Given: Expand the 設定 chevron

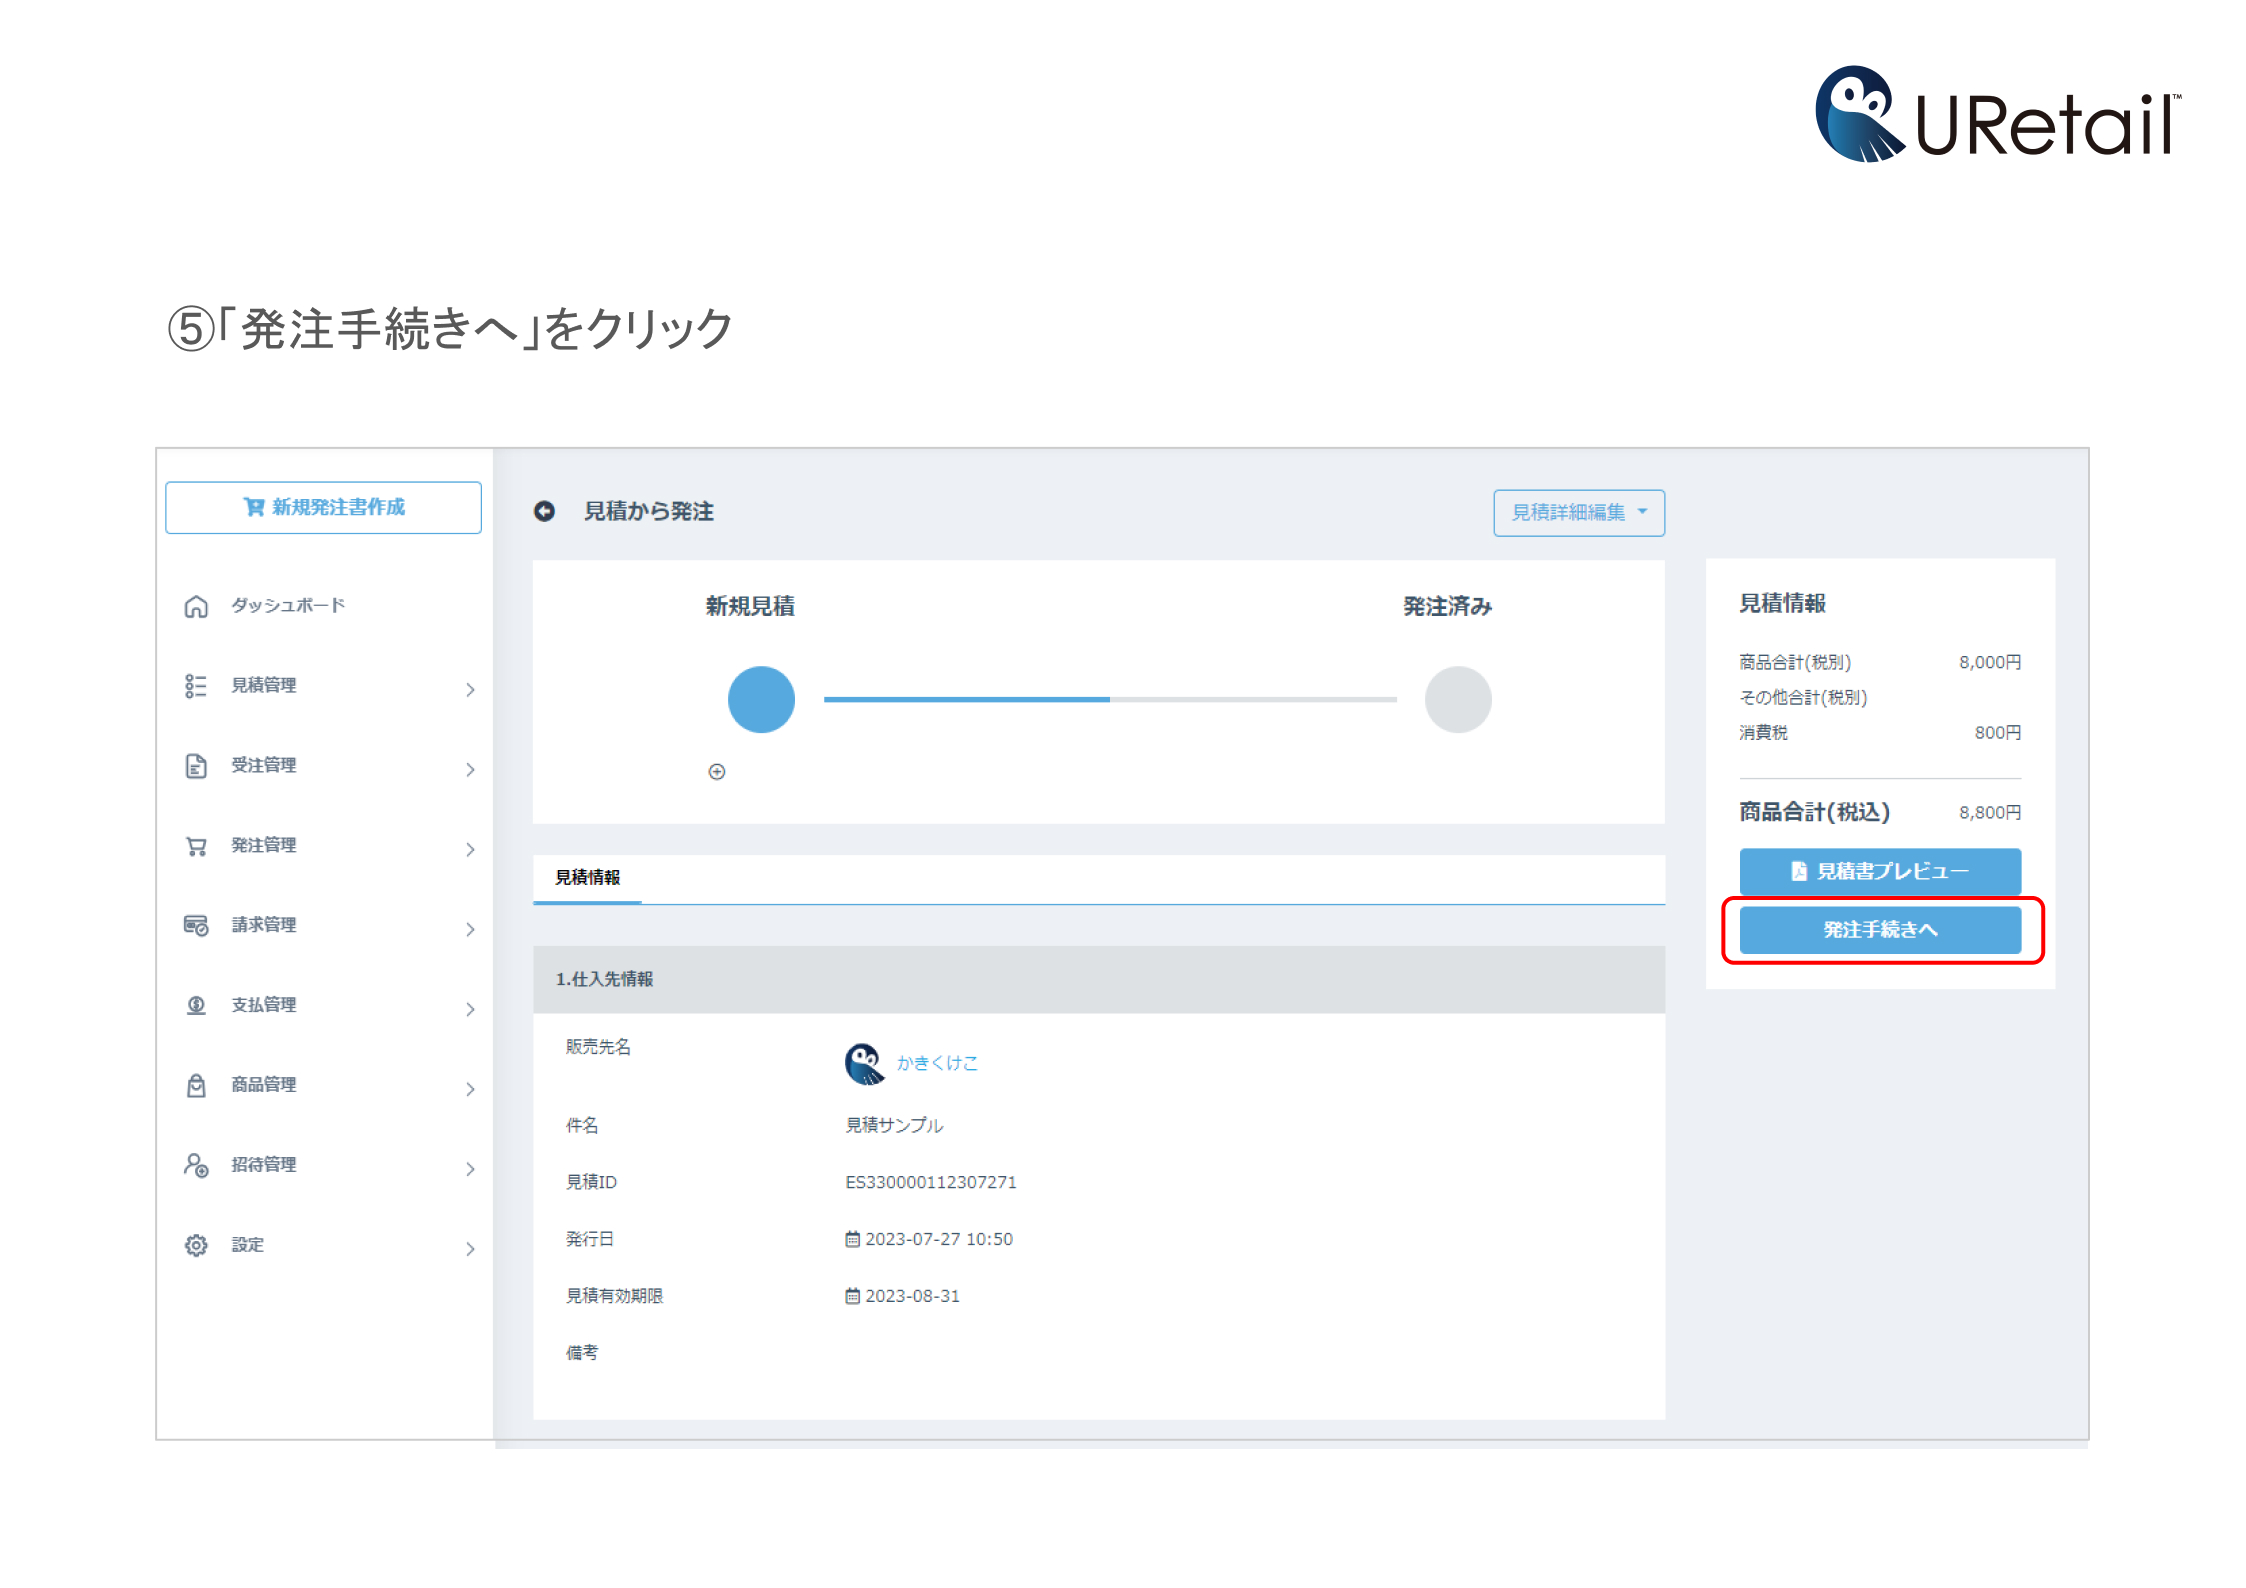Looking at the screenshot, I should [470, 1249].
